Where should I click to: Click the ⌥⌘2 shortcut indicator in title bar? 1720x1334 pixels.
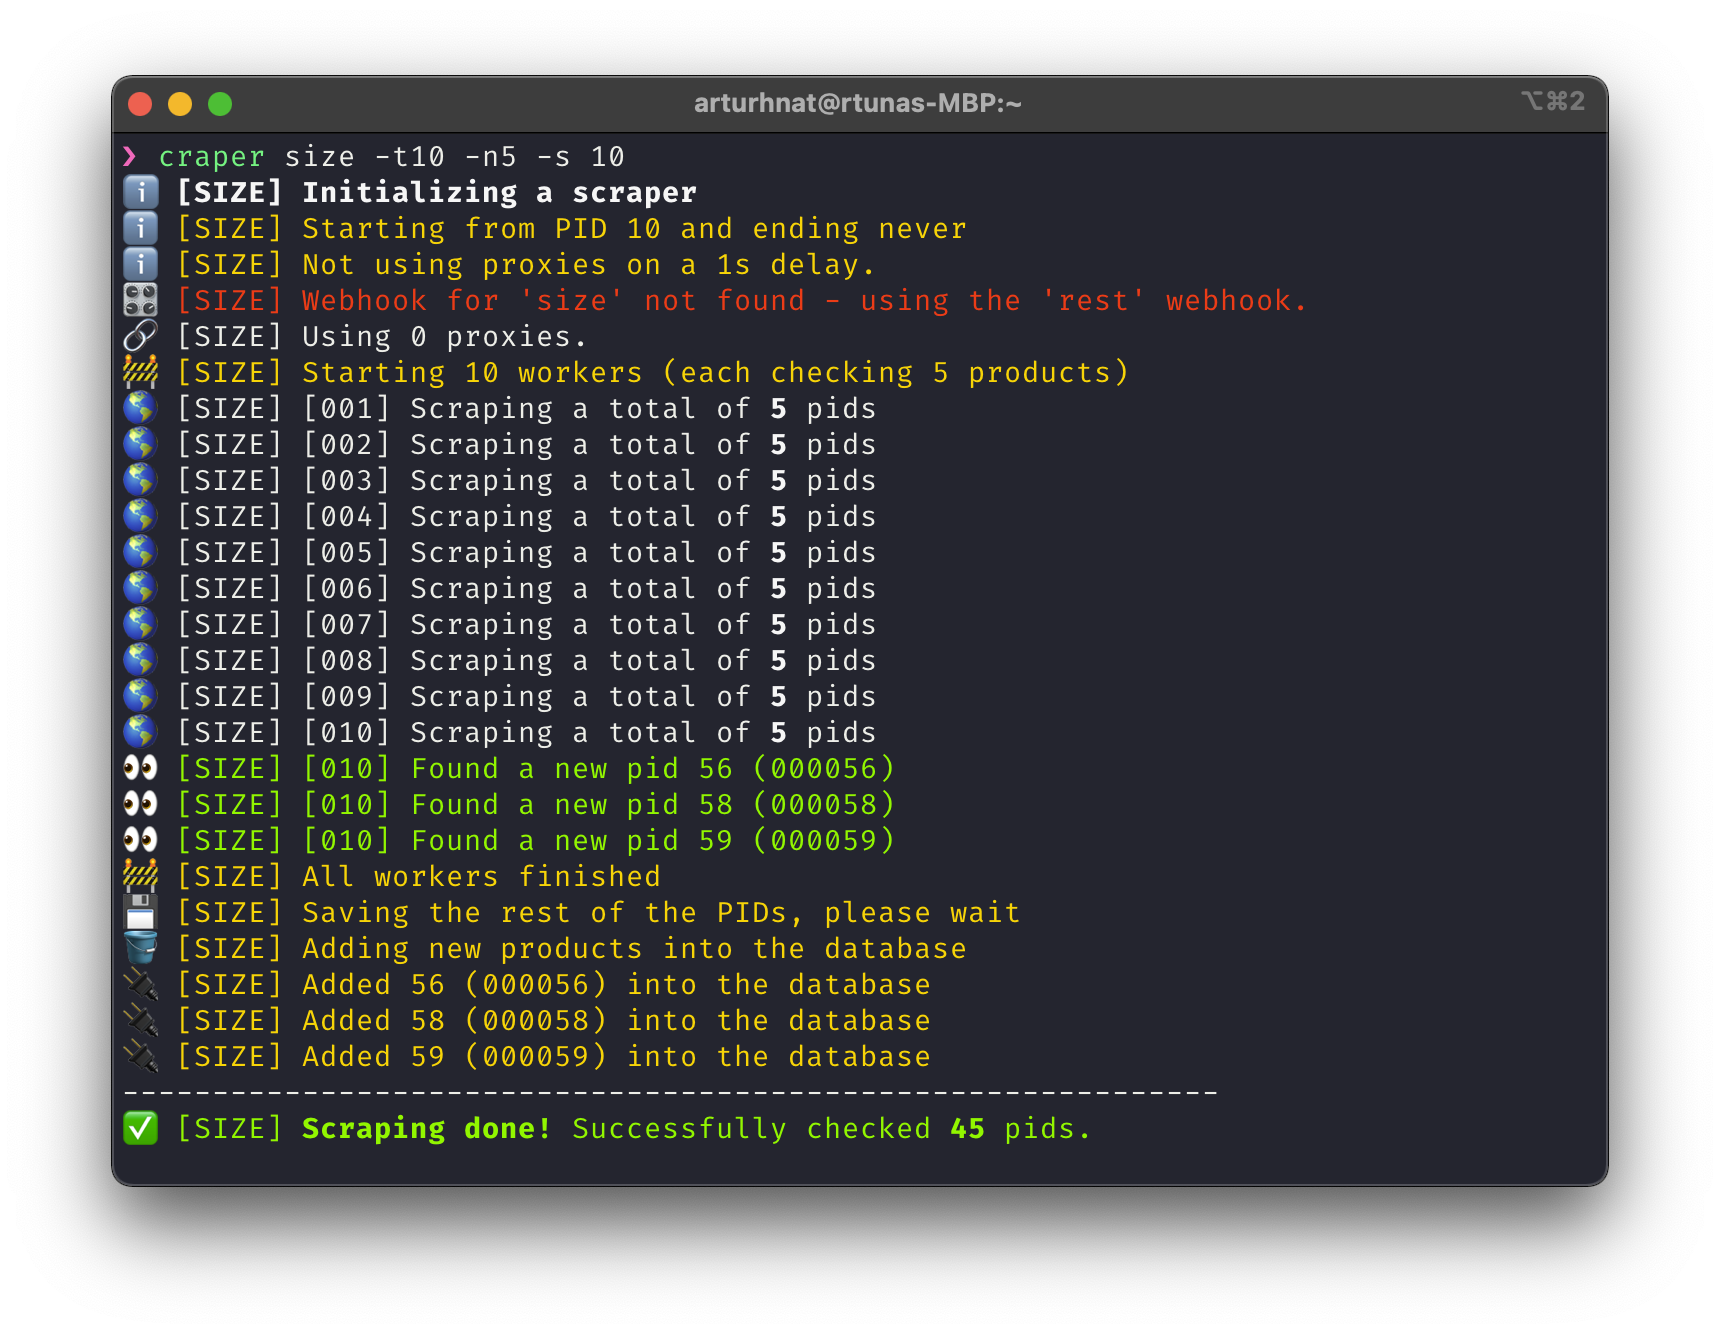(x=1553, y=101)
